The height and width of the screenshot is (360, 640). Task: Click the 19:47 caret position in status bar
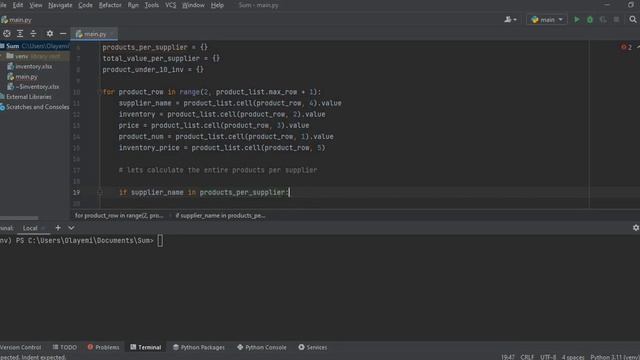click(x=508, y=357)
